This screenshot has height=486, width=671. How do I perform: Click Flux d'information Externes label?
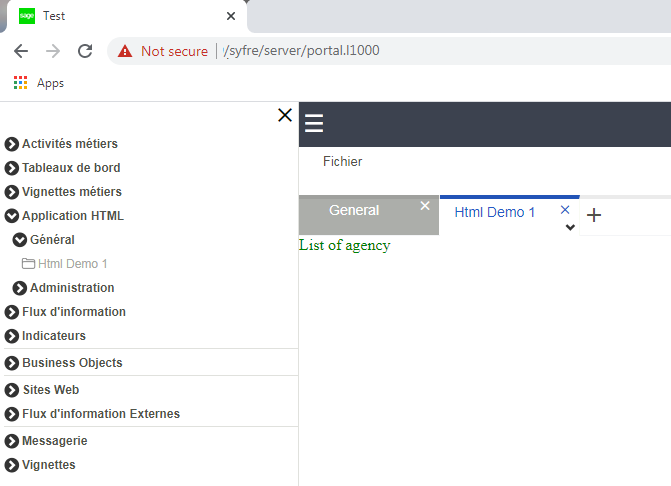tap(101, 413)
